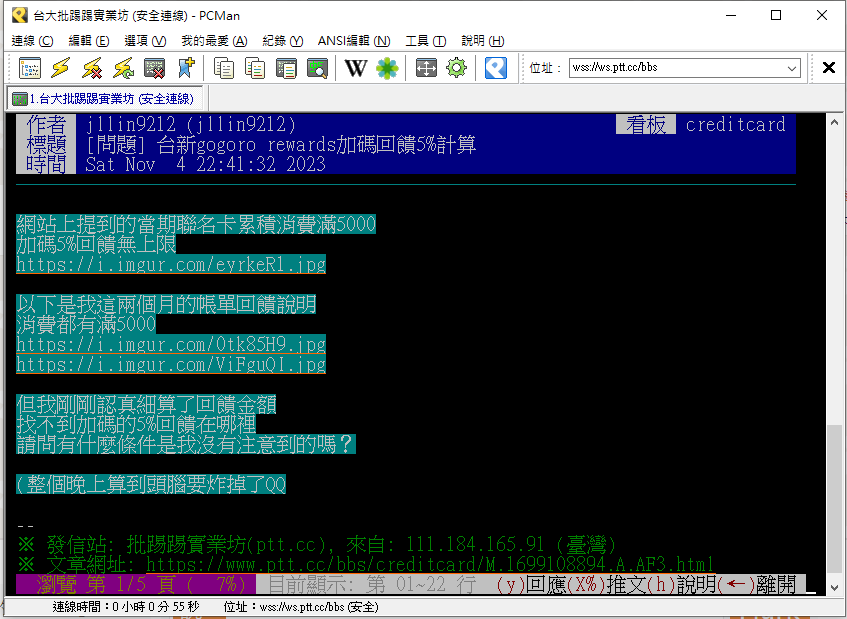Open settings with the green gear icon

tap(457, 68)
